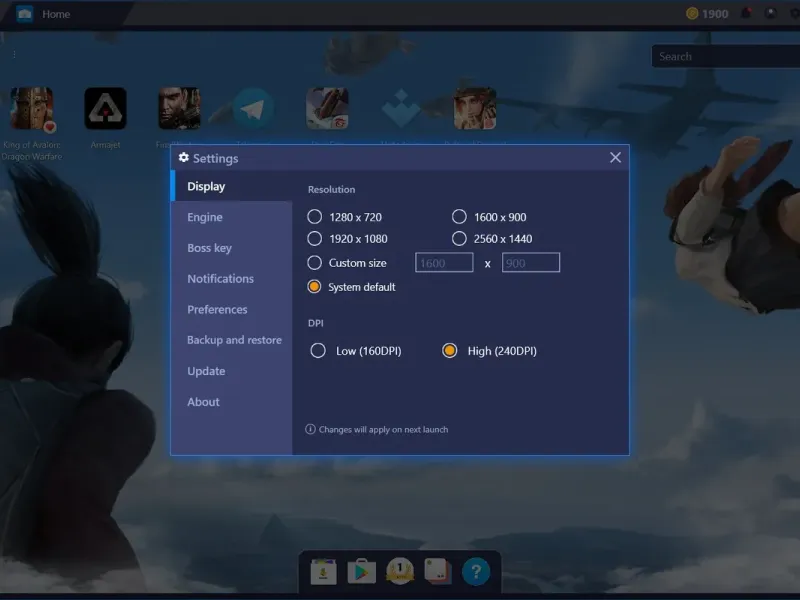Click the Resolution section heading
Screen dimensions: 800x600
point(332,189)
